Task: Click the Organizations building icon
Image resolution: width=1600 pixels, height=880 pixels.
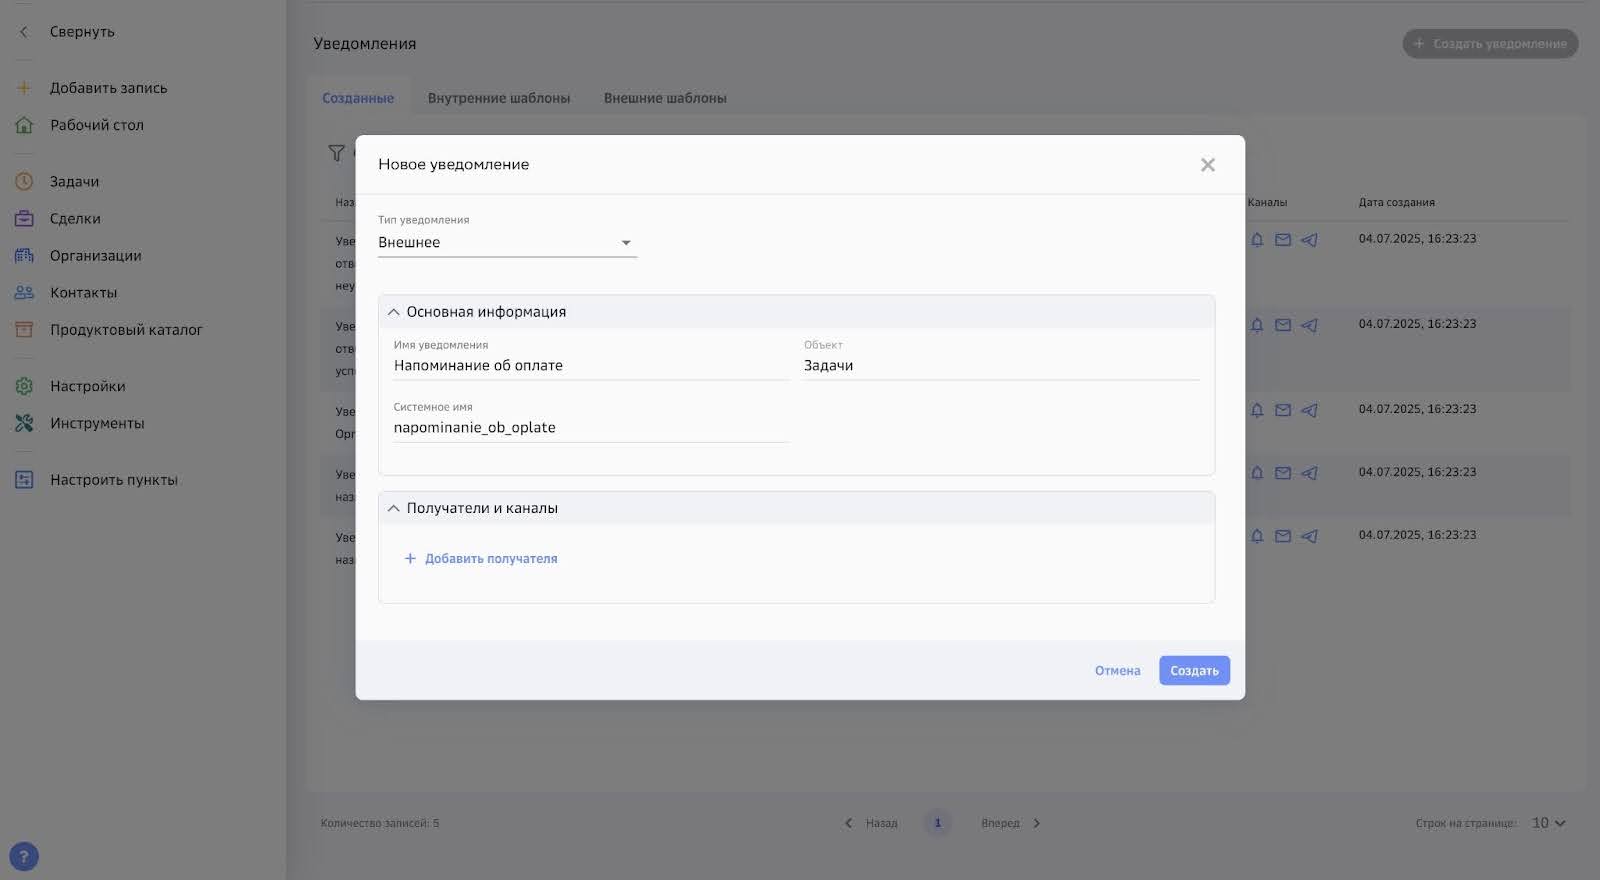Action: 24,255
